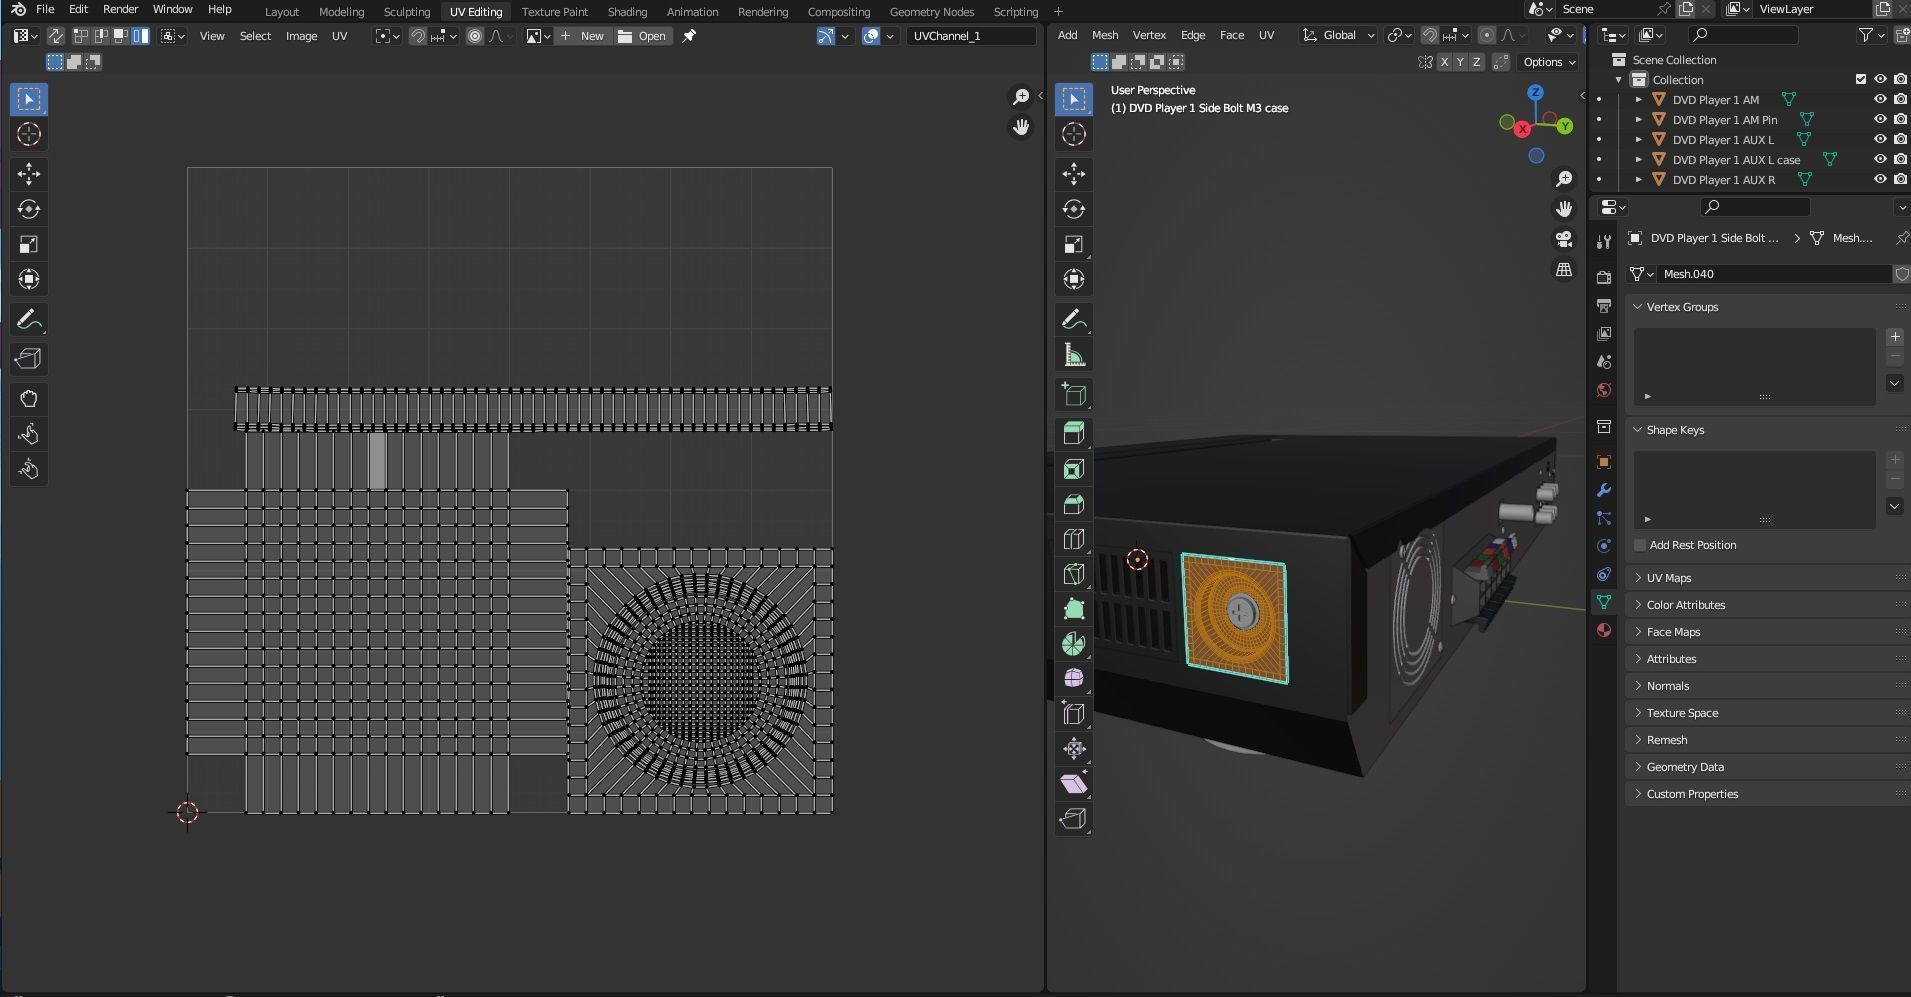Select the Loop Cut tool

click(x=1074, y=539)
